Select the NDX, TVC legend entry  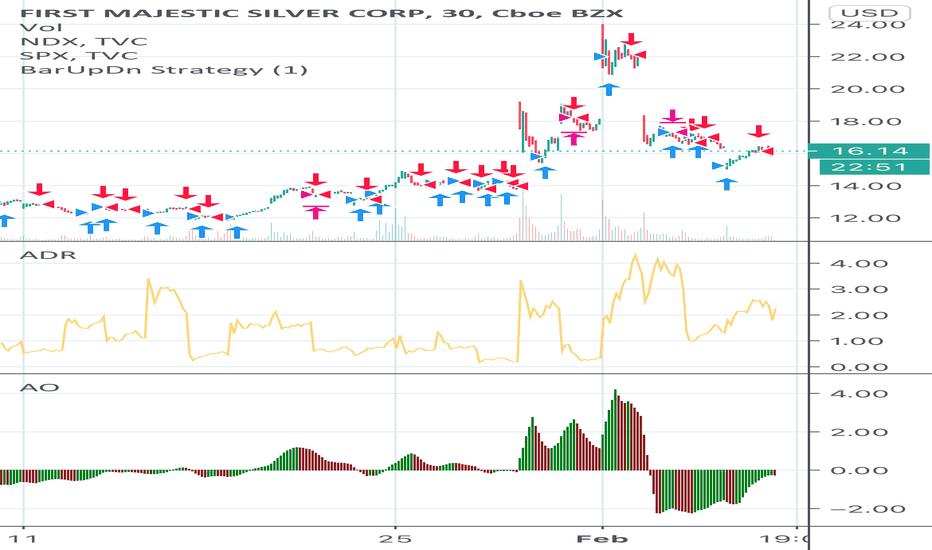[84, 42]
